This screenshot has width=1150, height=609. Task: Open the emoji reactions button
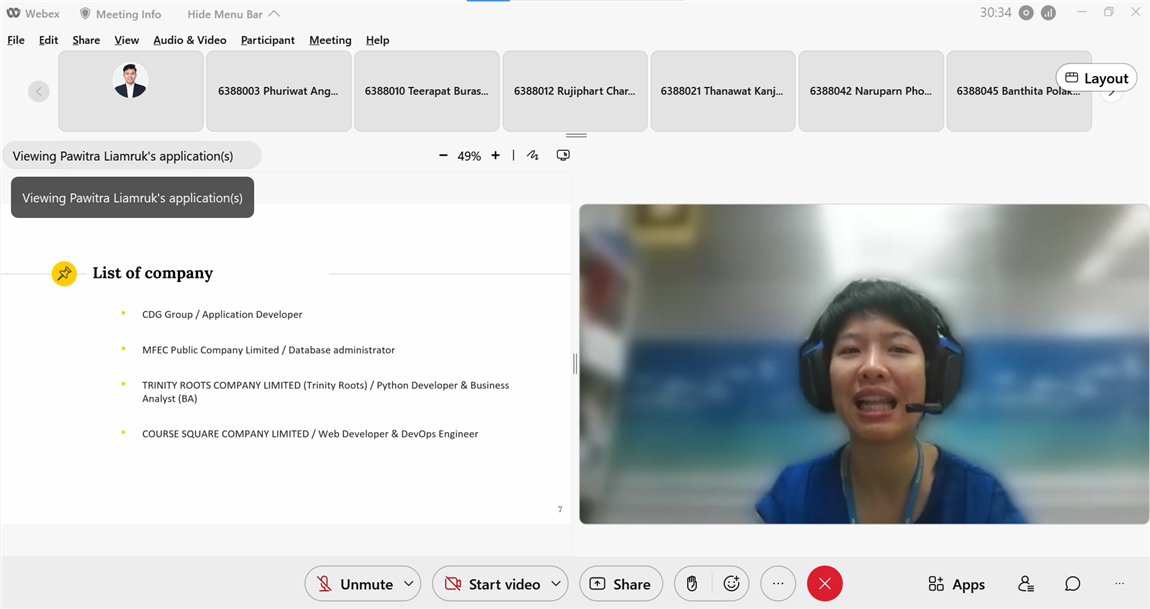pos(731,584)
